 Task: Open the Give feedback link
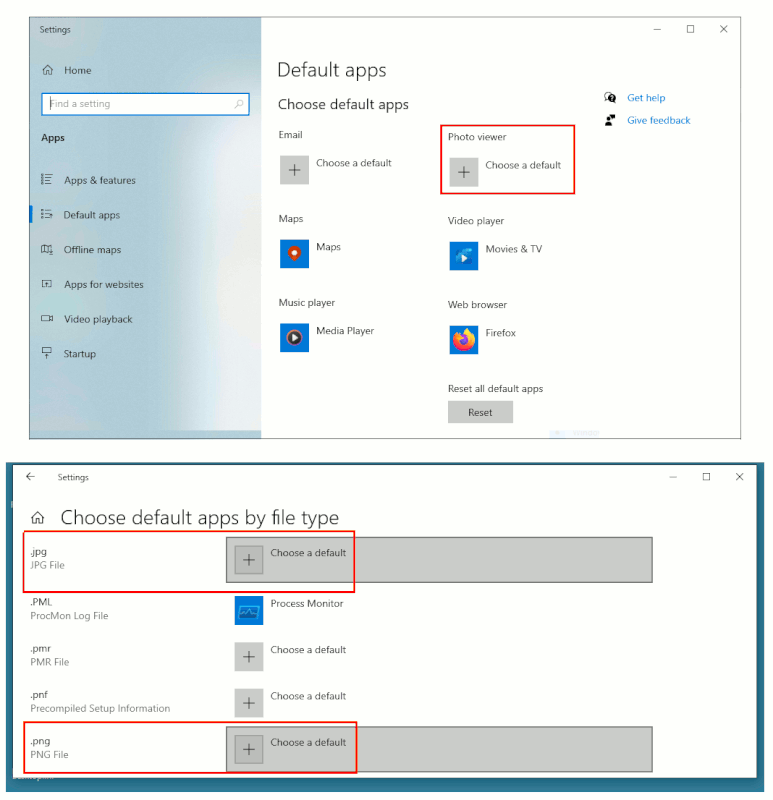(658, 120)
